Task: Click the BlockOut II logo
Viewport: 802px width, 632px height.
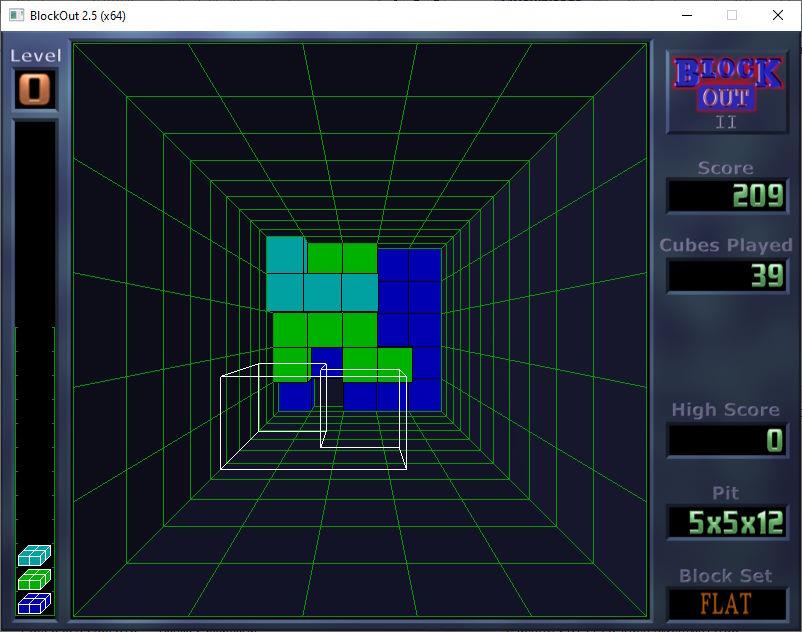Action: [x=727, y=93]
